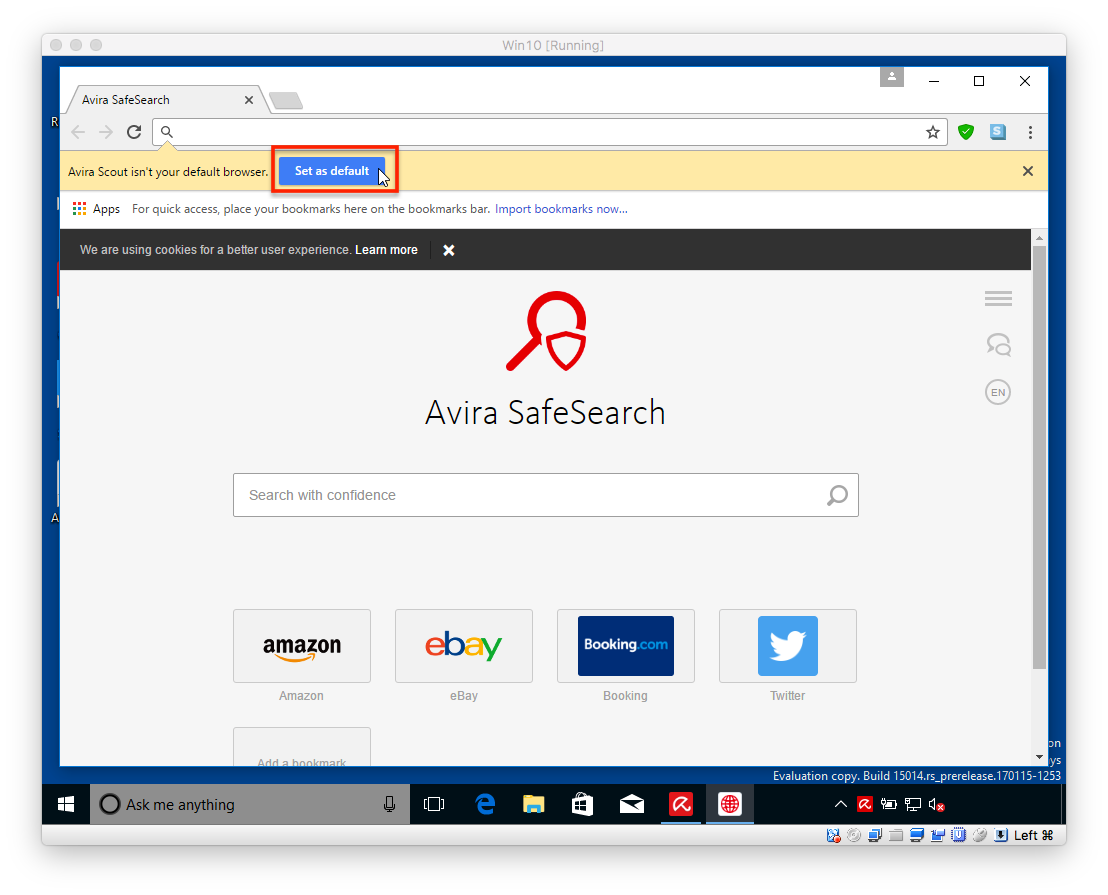Open the Amazon bookmark tile
The width and height of the screenshot is (1108, 895).
point(301,645)
